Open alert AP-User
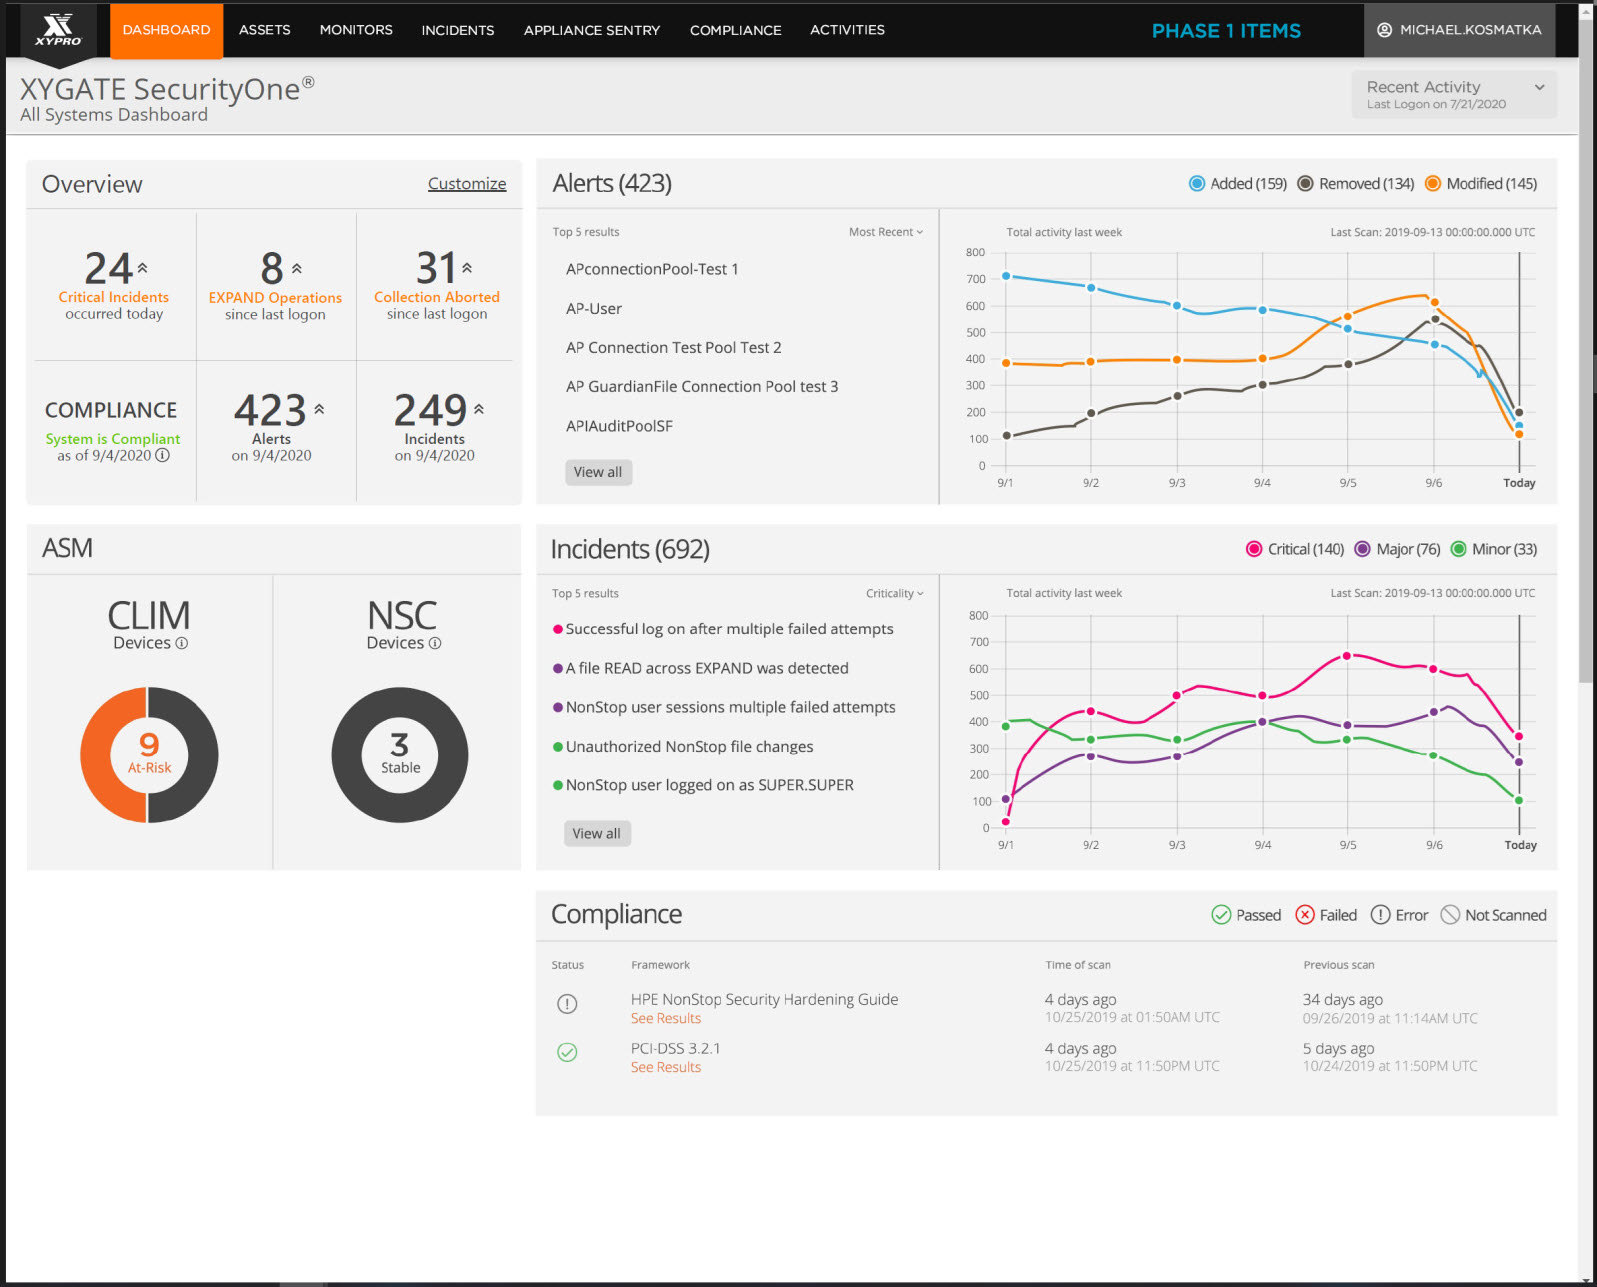Screen dimensions: 1597x1287 coord(594,309)
